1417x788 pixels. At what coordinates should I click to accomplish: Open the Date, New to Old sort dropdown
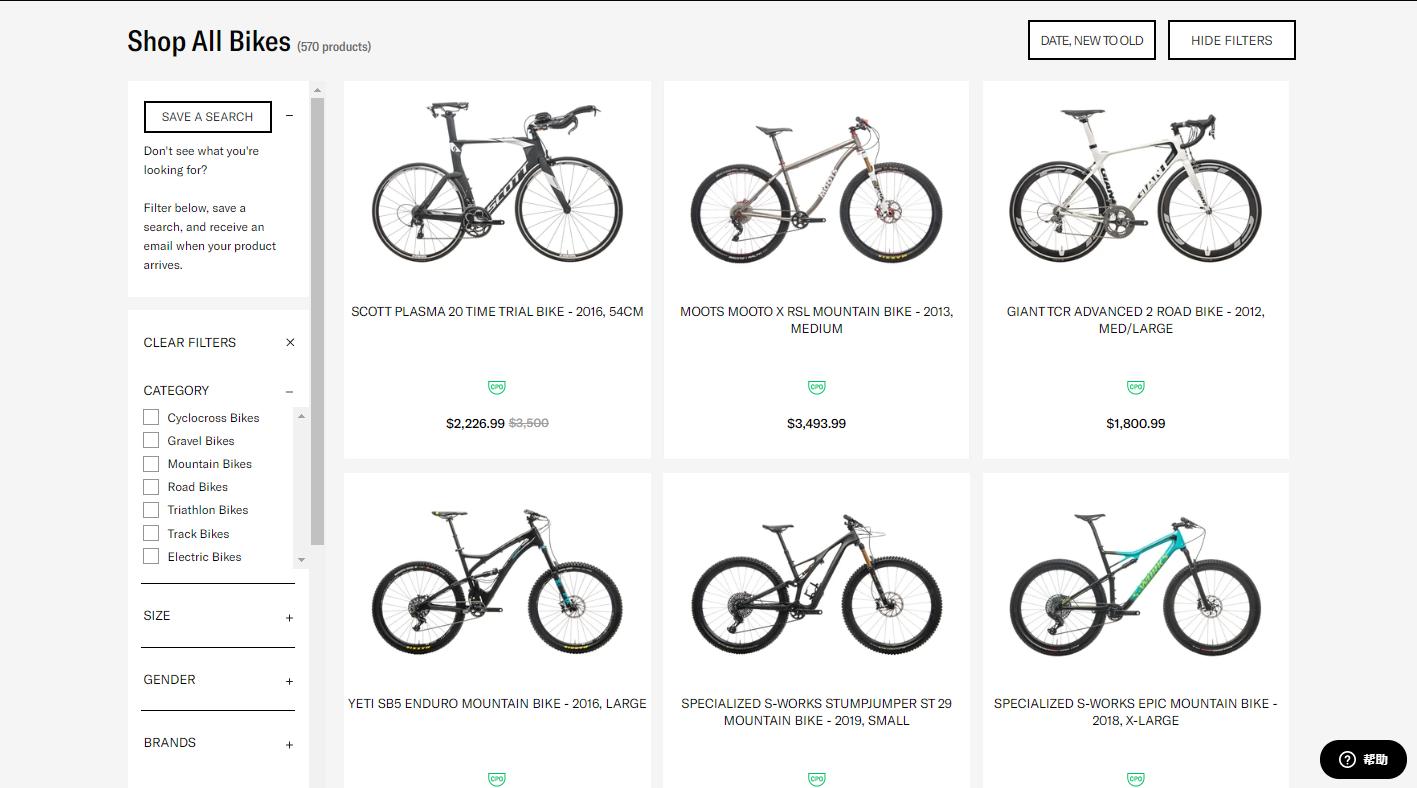pos(1092,40)
